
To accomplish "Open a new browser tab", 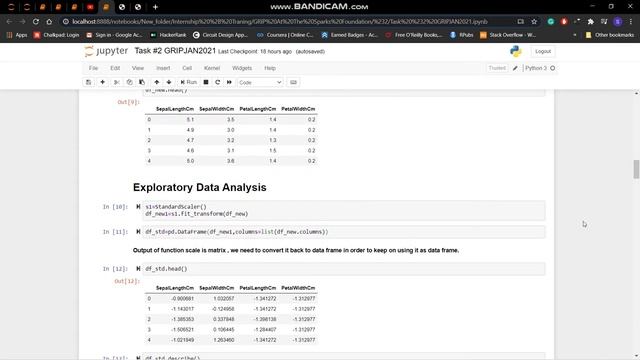I will click(x=155, y=7).
